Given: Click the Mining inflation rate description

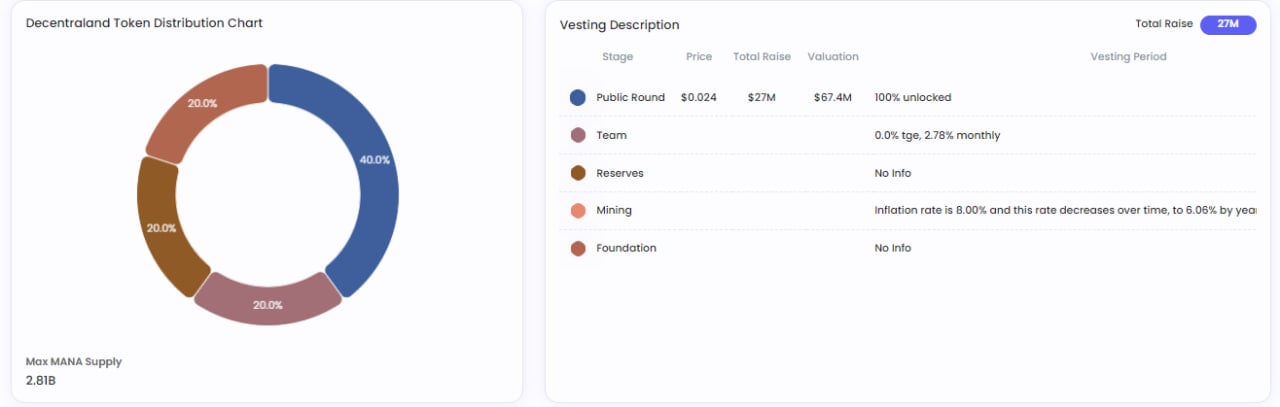Looking at the screenshot, I should coord(1065,210).
